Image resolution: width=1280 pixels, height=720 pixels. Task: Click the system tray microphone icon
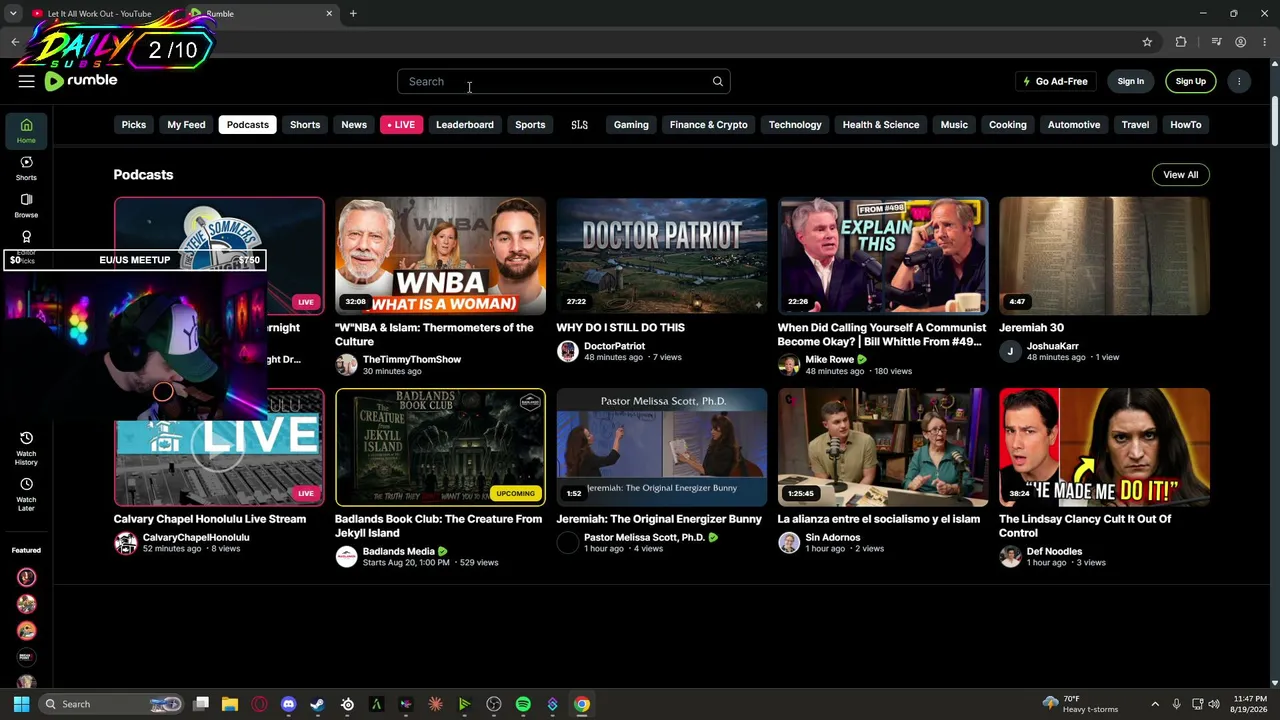pyautogui.click(x=1176, y=704)
